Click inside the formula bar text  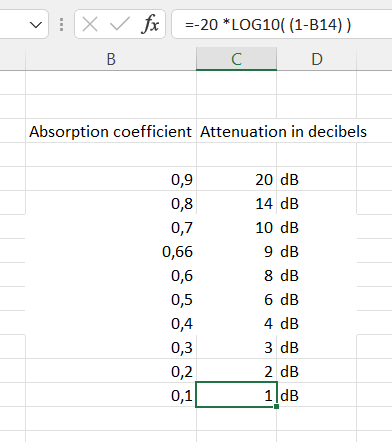click(x=282, y=24)
